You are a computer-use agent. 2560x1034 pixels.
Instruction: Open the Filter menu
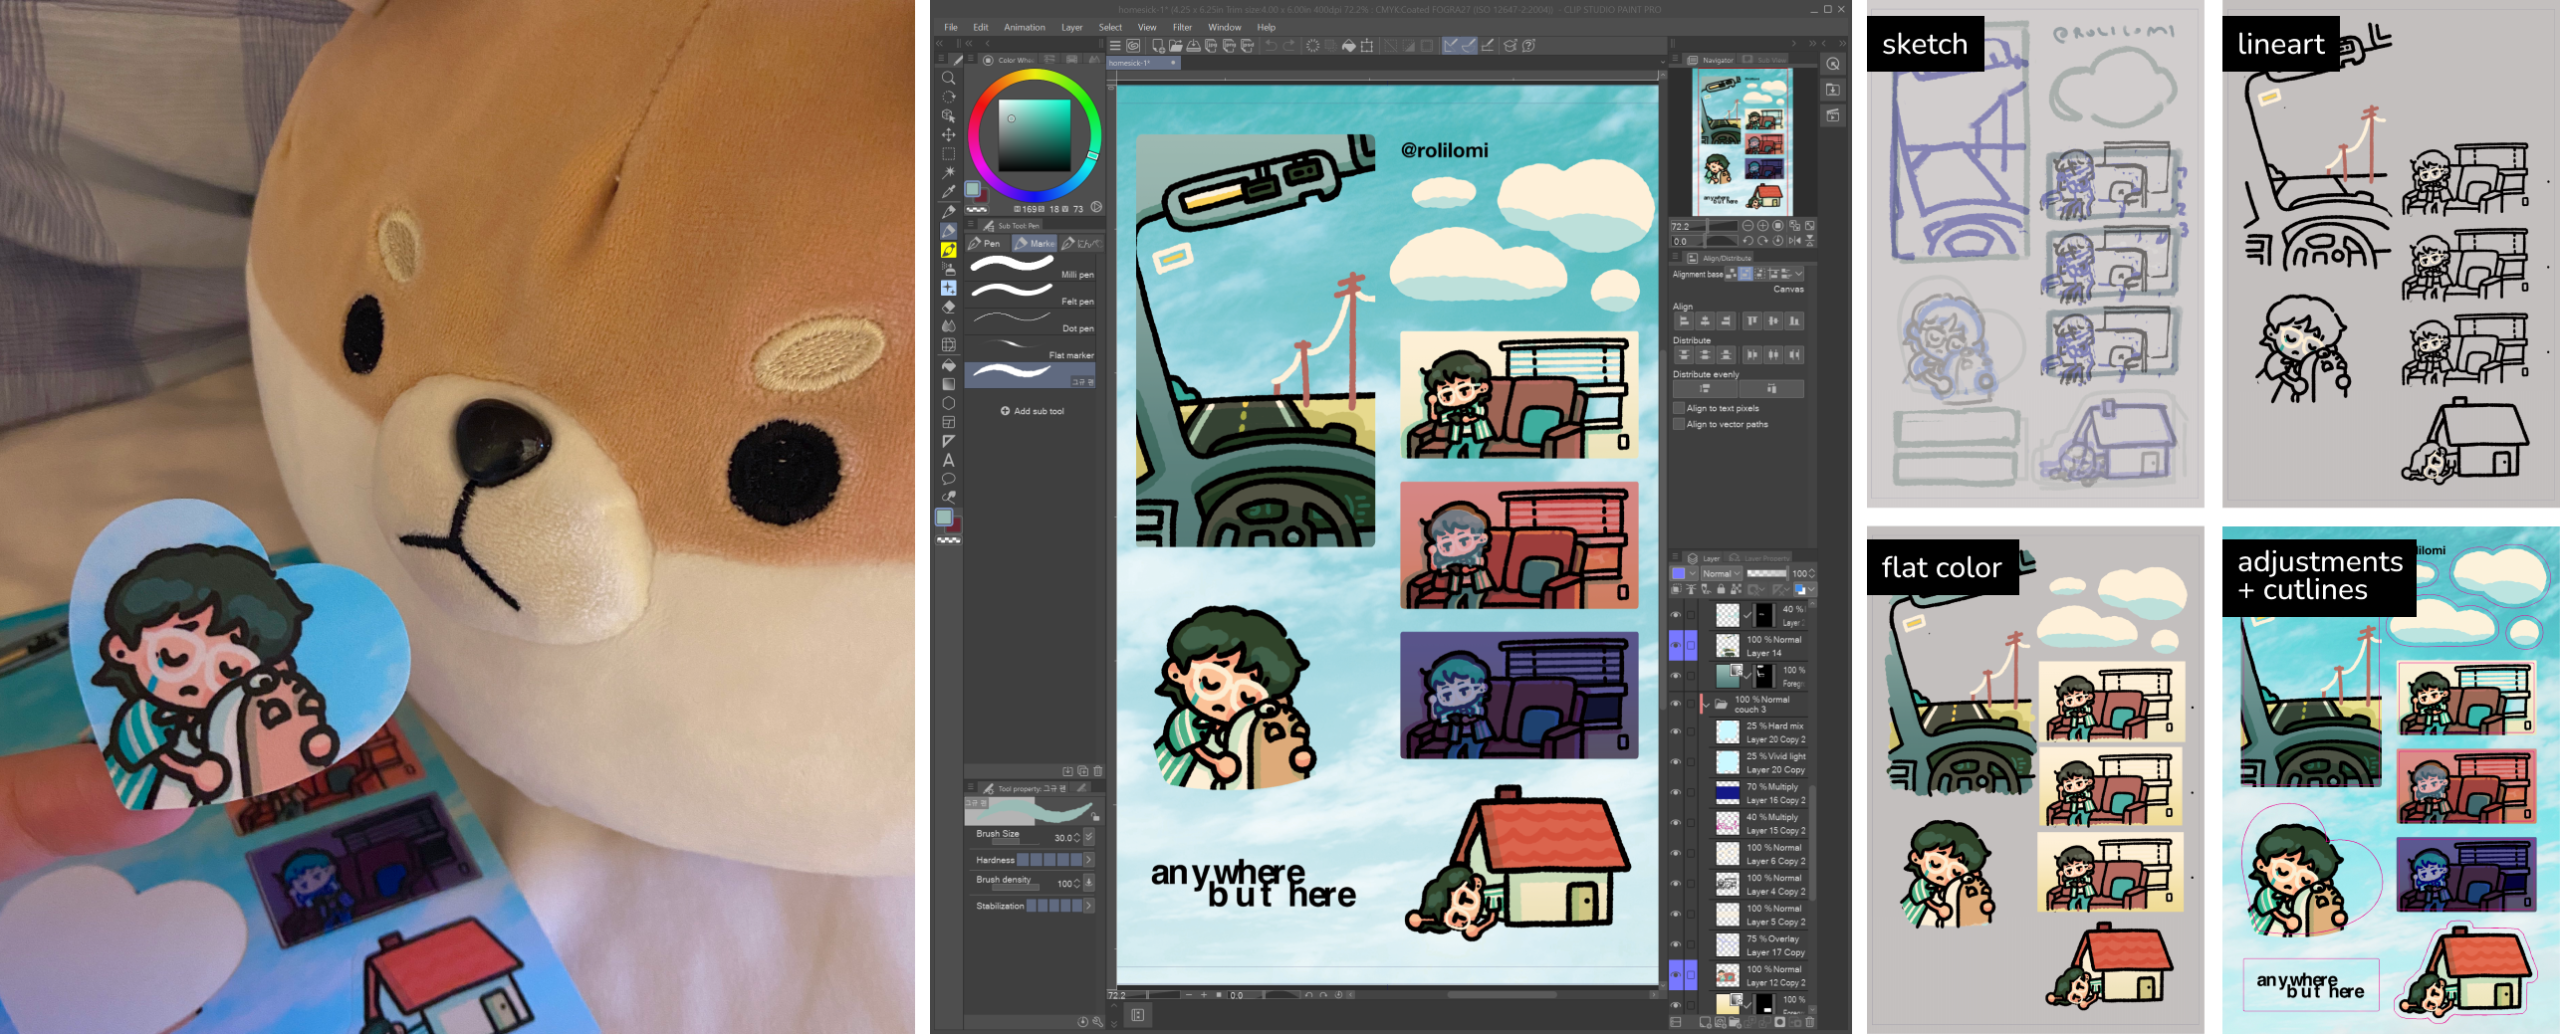click(x=1182, y=27)
